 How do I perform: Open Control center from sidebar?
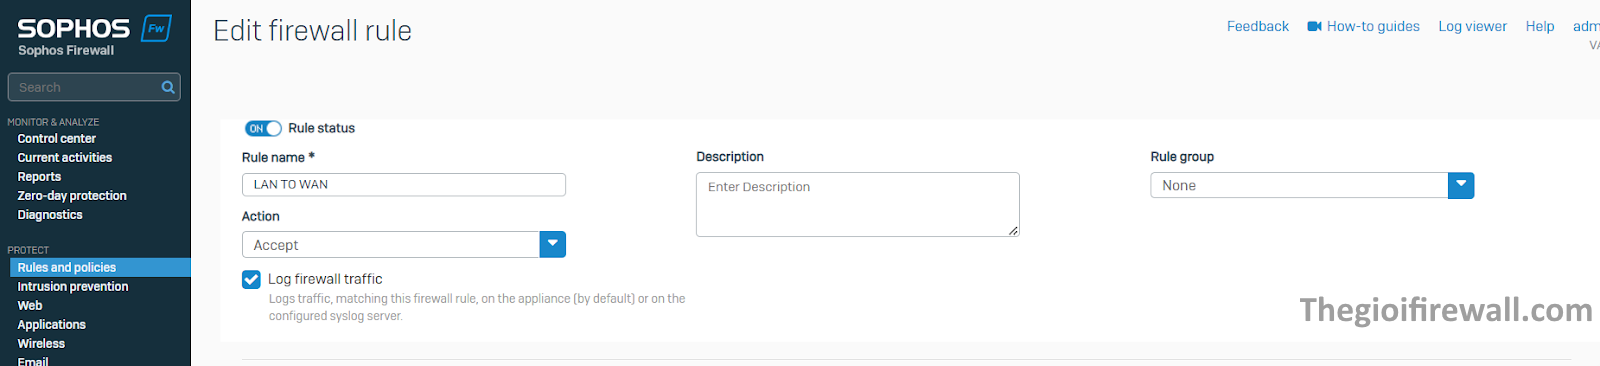pyautogui.click(x=57, y=139)
